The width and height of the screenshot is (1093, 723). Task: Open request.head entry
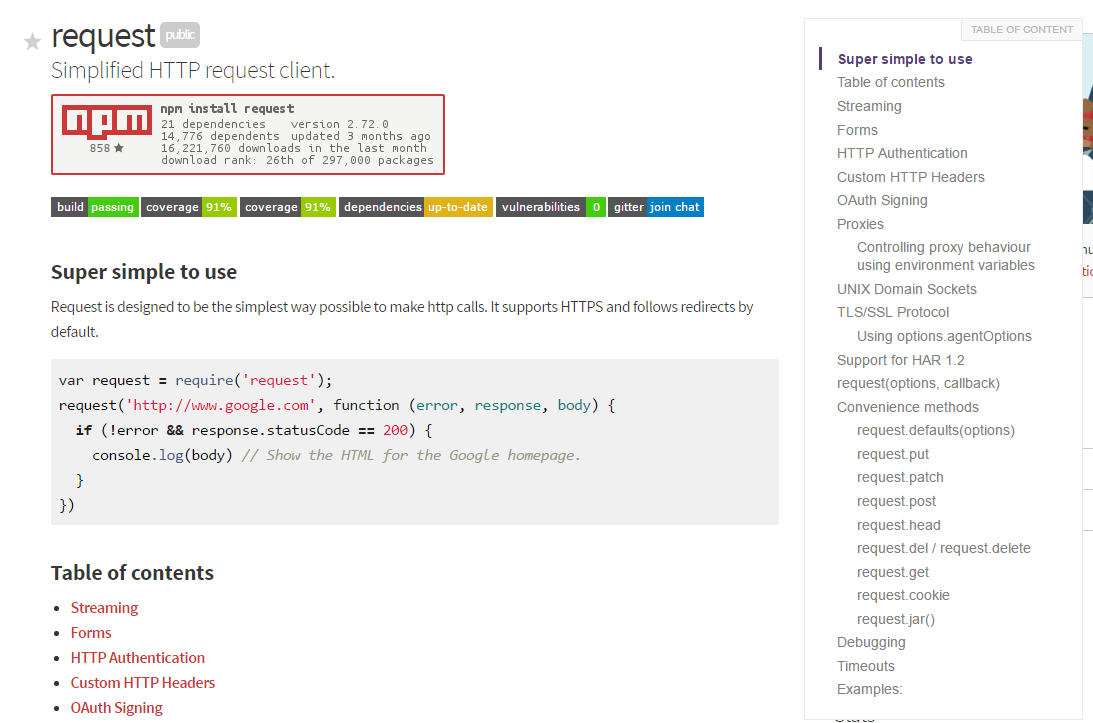pyautogui.click(x=898, y=525)
